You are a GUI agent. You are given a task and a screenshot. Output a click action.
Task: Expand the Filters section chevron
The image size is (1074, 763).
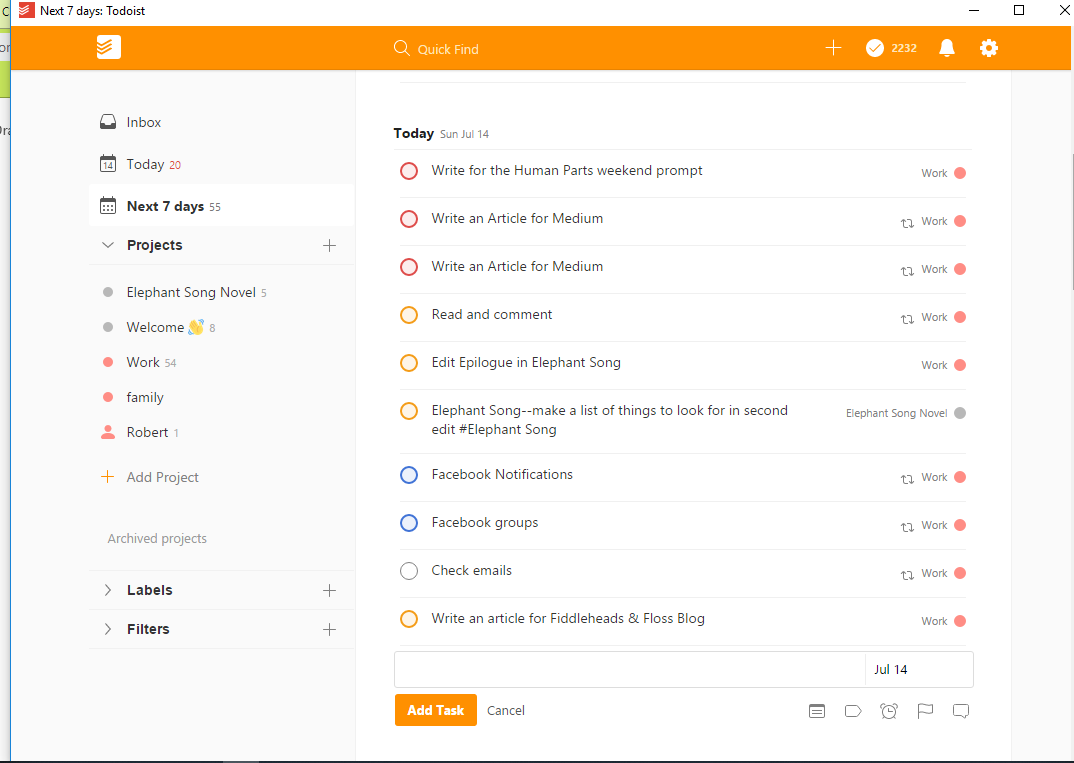(108, 629)
